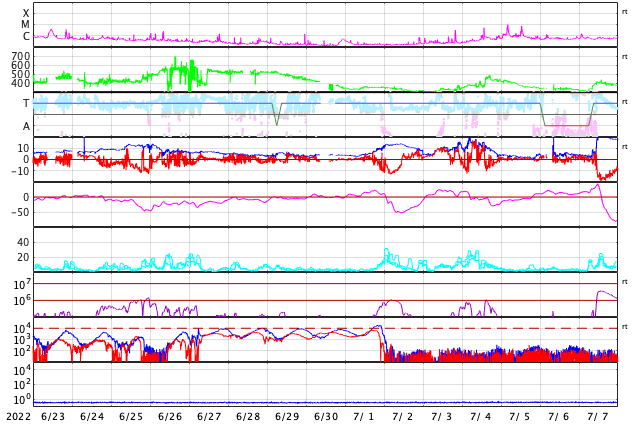Viewport: 634px width, 424px height.
Task: Select the 7/ 7 date label
Action: 598,417
